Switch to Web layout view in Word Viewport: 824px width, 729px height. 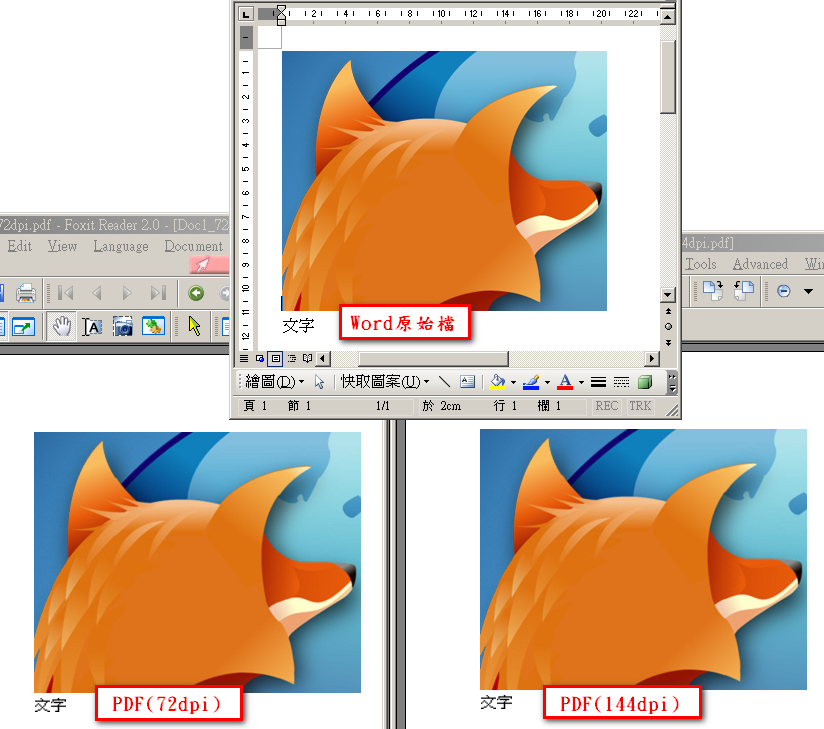tap(260, 358)
